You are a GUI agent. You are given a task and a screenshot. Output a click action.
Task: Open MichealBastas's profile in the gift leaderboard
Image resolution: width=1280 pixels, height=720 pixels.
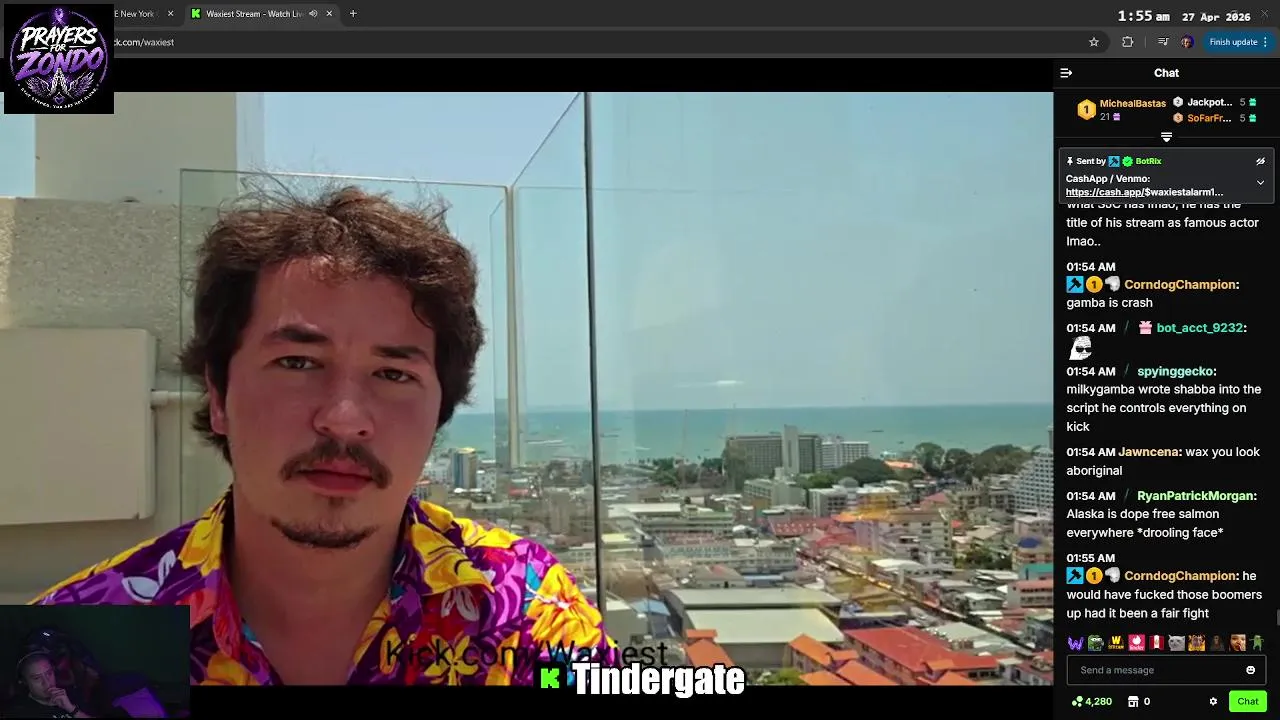click(1132, 103)
